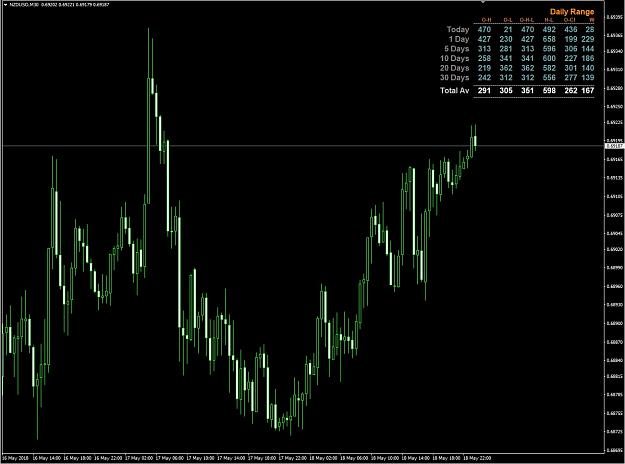625x464 pixels.
Task: Click the 17 May 02:00 time axis label
Action: click(140, 458)
